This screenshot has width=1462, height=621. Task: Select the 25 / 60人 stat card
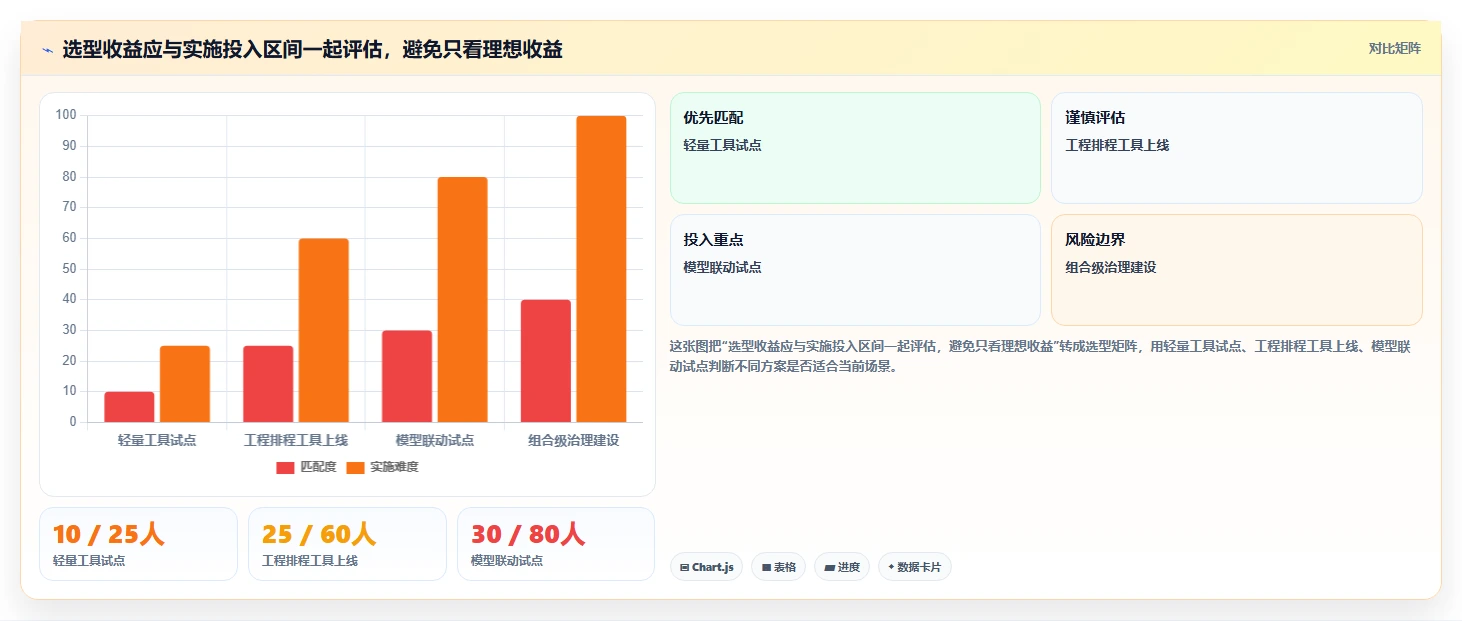[347, 544]
